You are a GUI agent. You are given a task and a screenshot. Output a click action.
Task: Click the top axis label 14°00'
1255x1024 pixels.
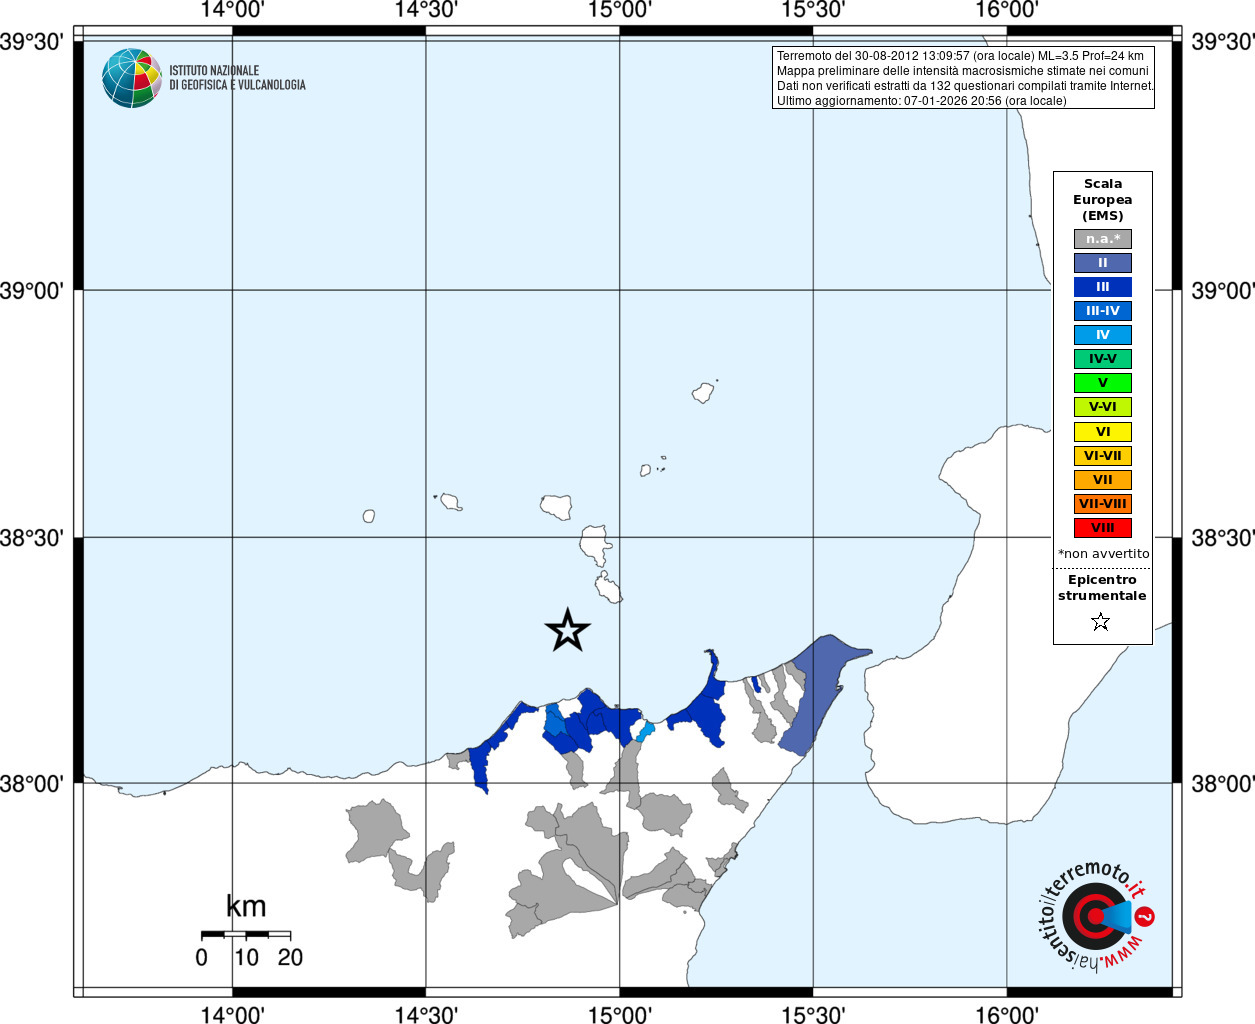(x=232, y=10)
